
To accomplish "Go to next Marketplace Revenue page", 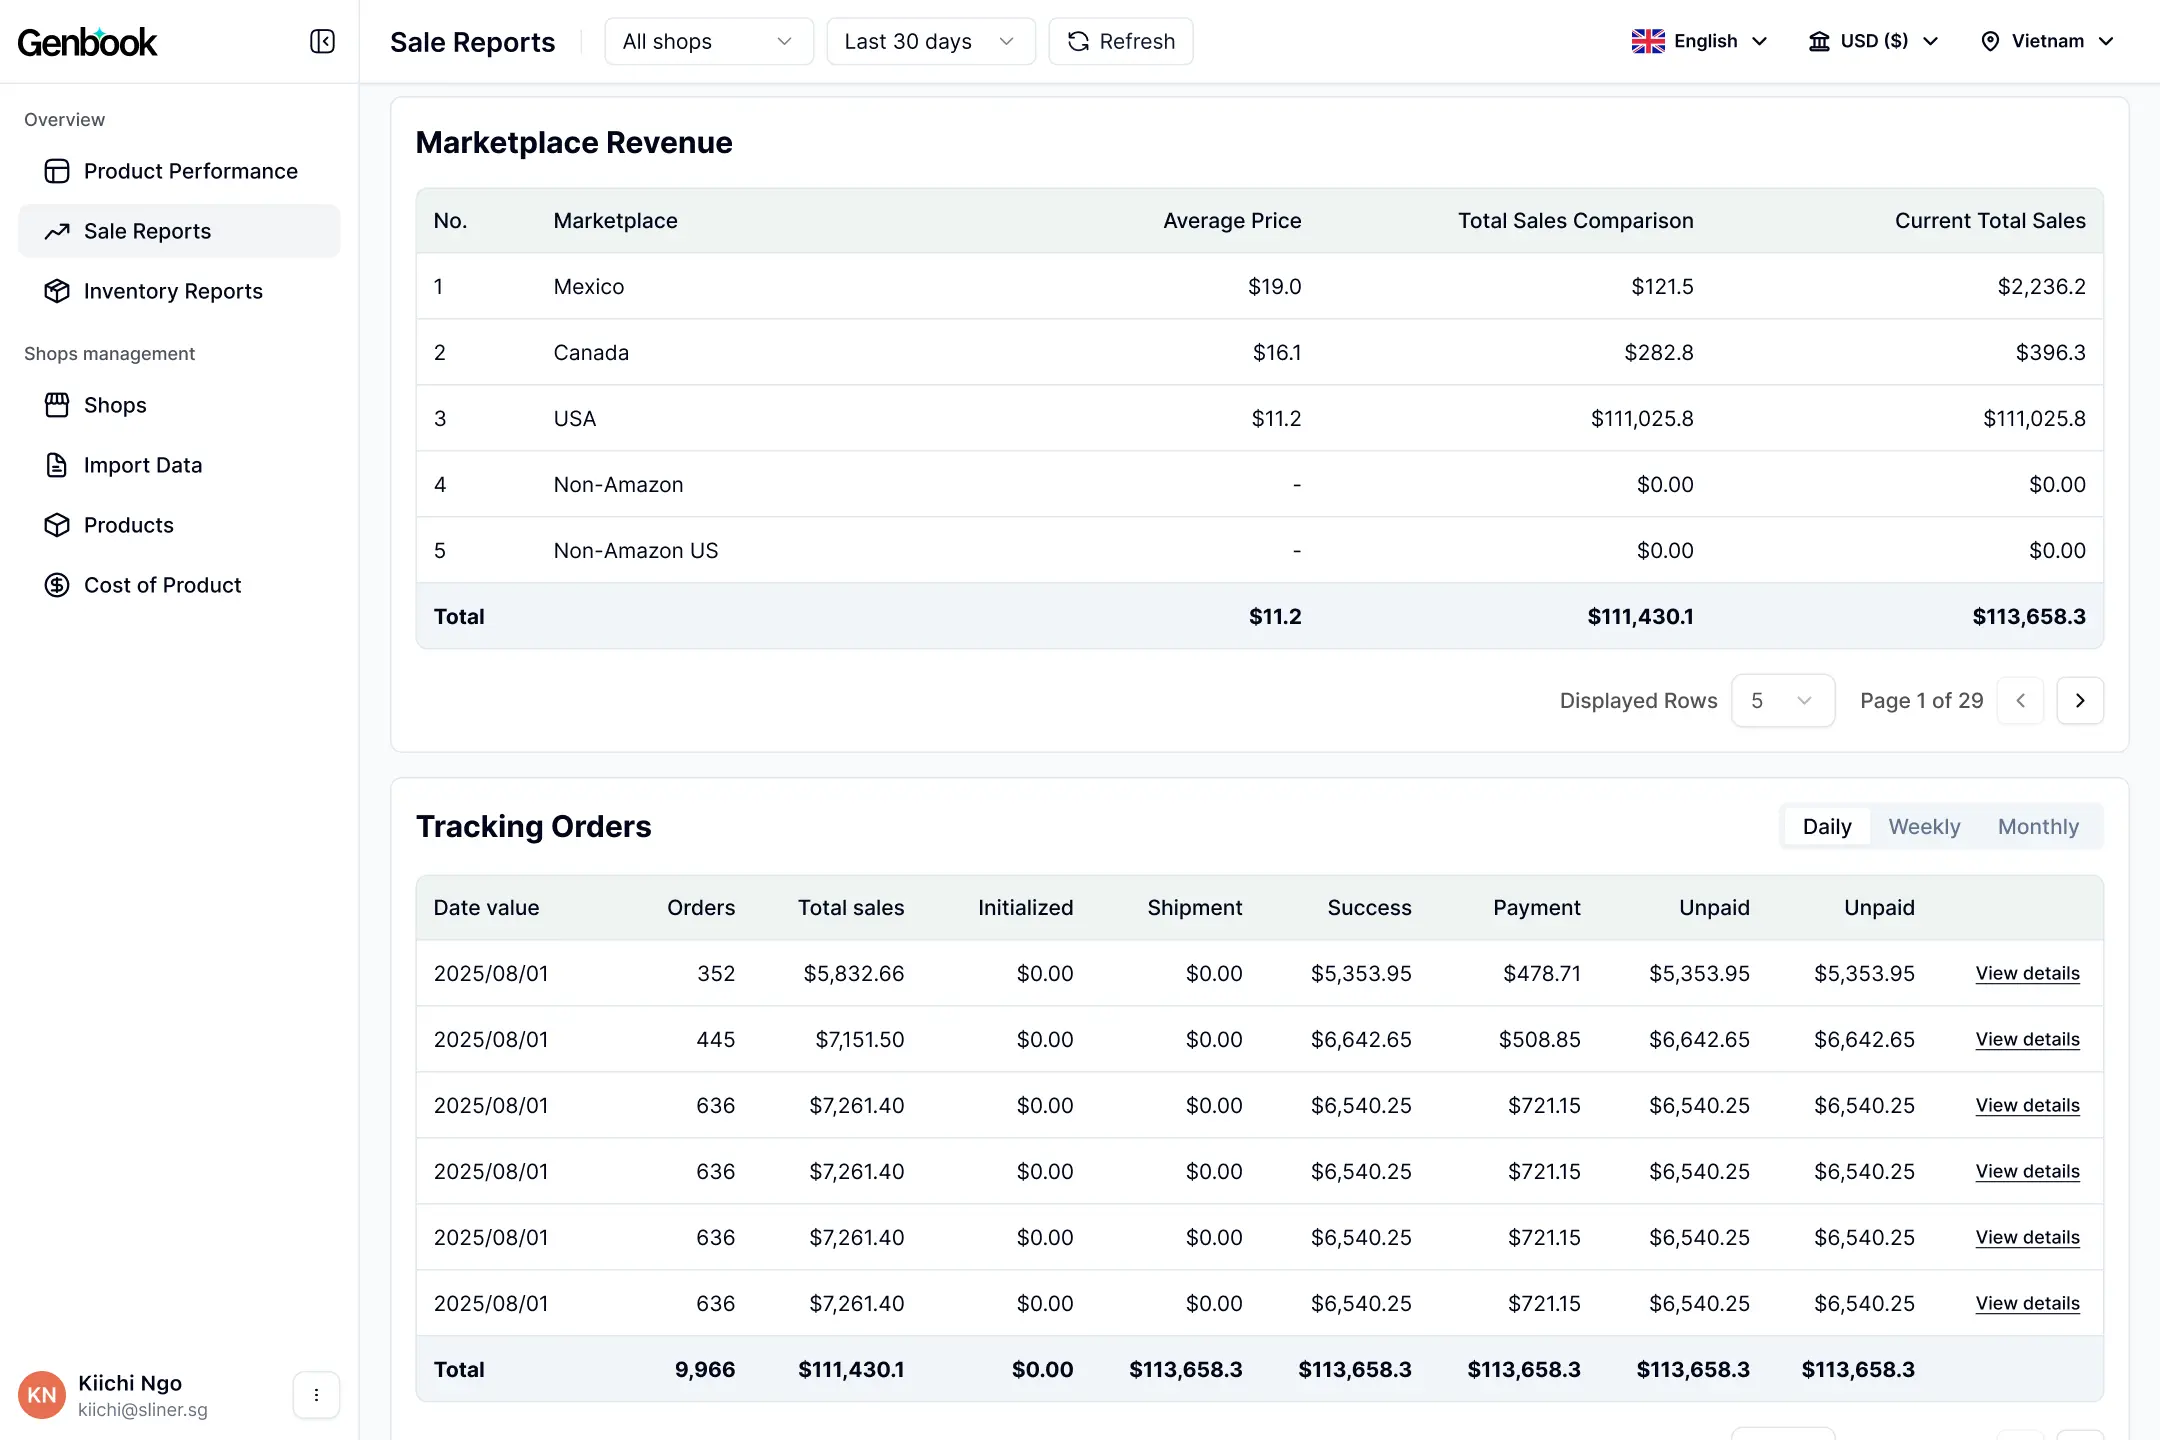I will tap(2080, 701).
